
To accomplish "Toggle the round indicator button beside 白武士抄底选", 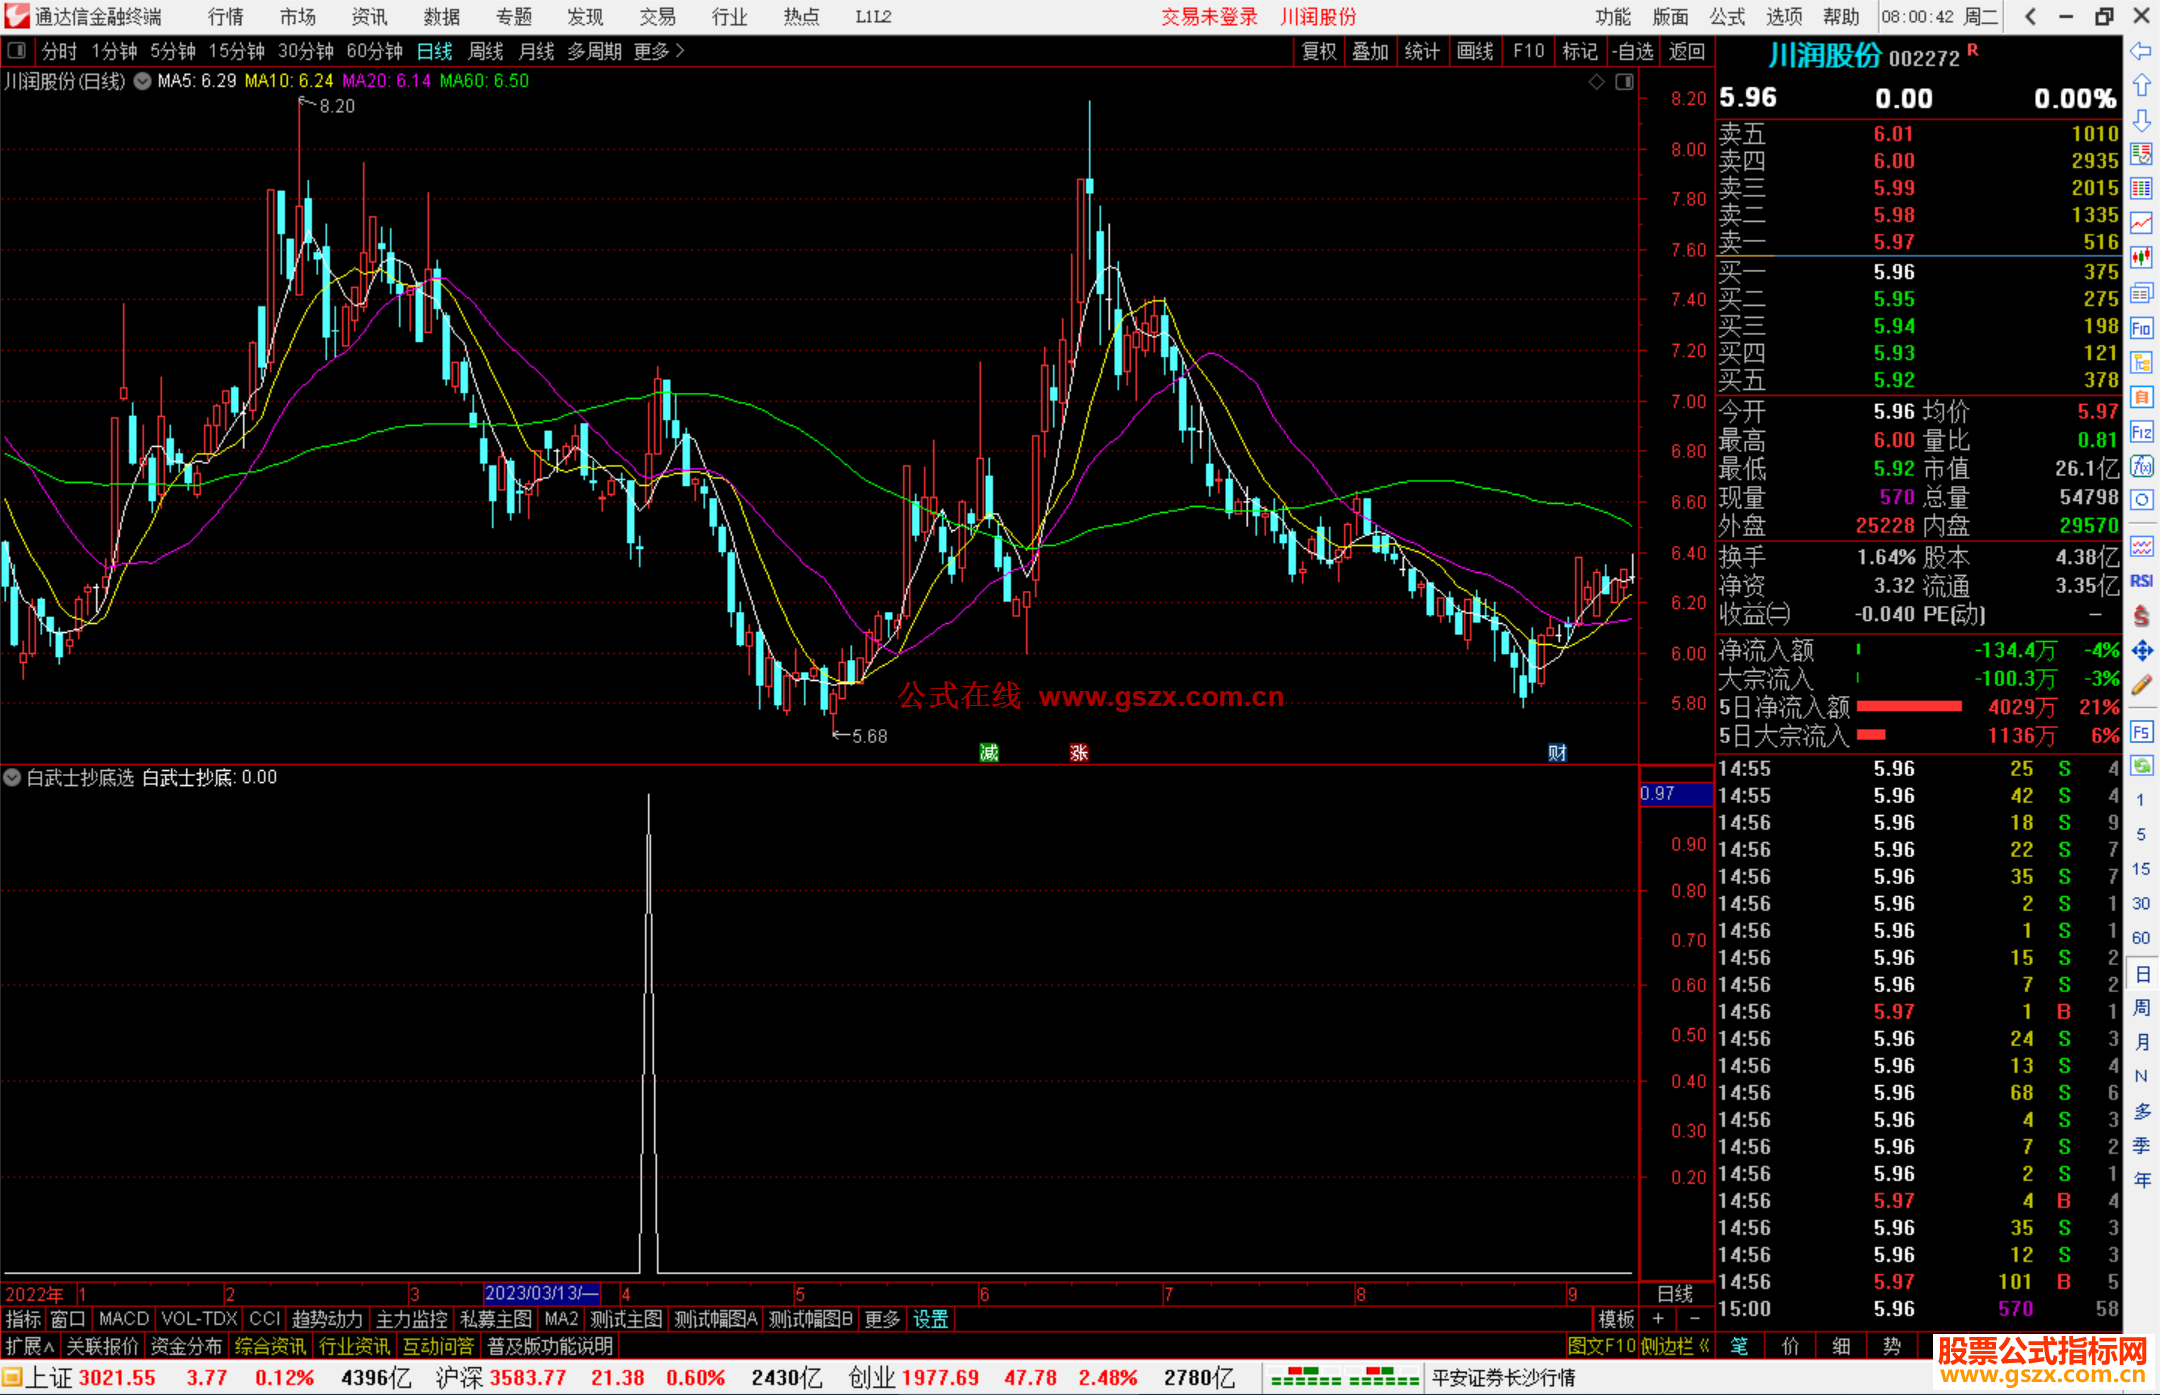I will (13, 777).
